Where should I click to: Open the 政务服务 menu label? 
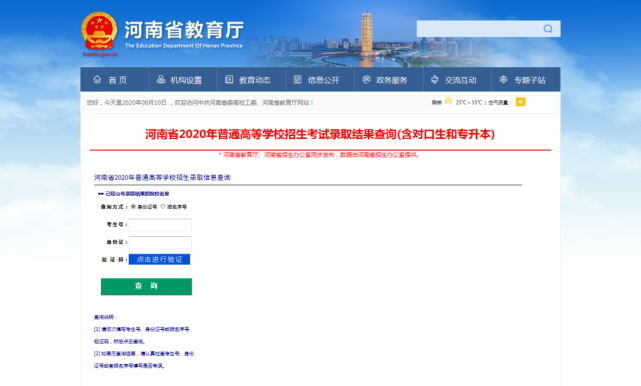[x=392, y=80]
